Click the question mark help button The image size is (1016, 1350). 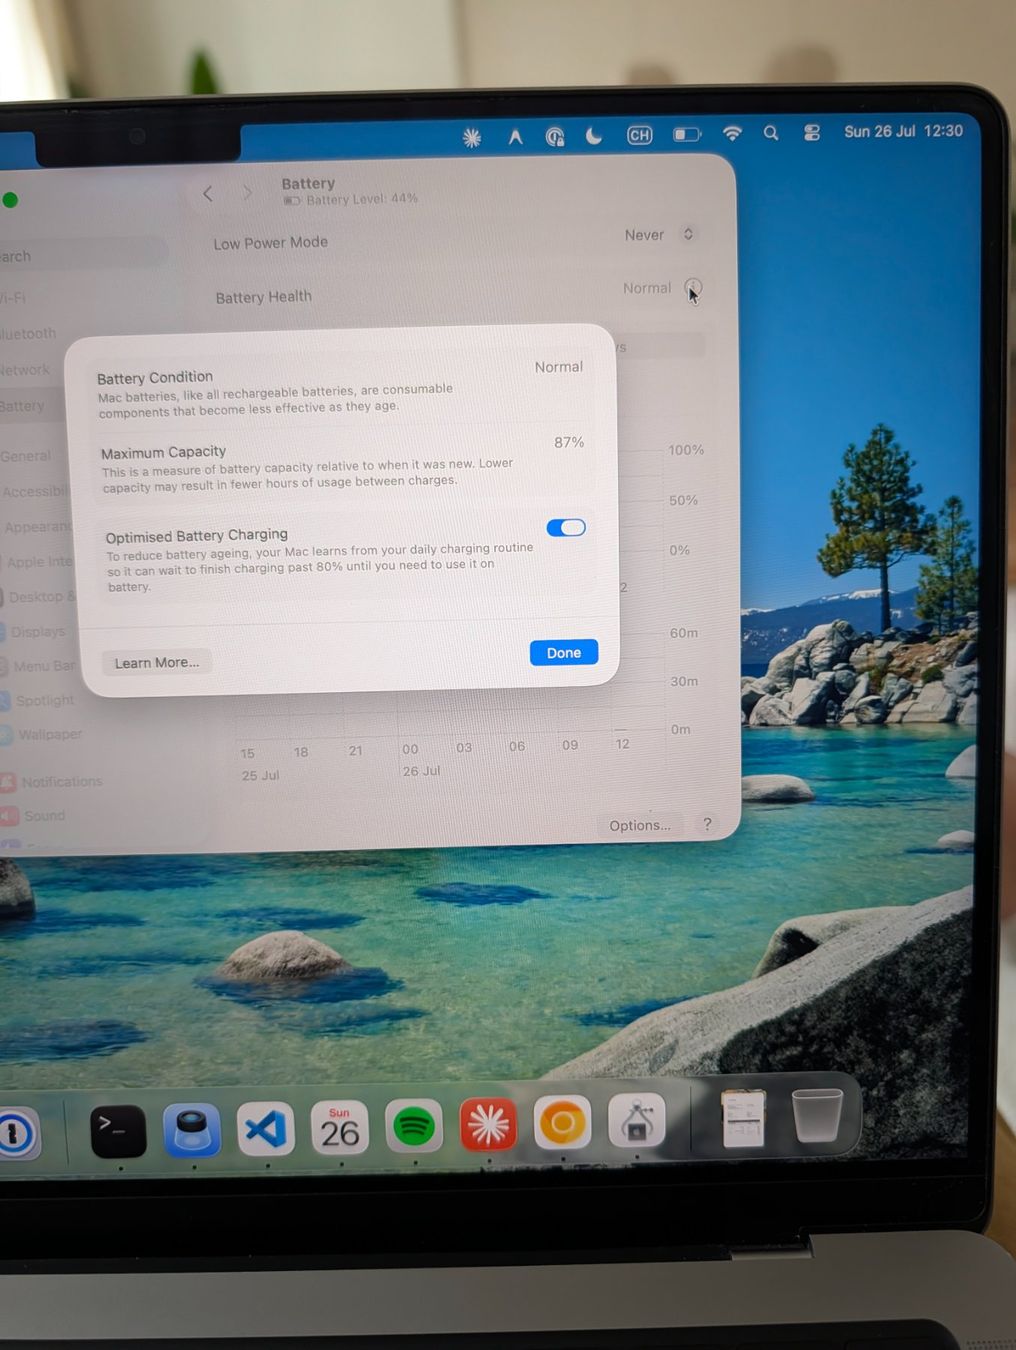pyautogui.click(x=707, y=824)
